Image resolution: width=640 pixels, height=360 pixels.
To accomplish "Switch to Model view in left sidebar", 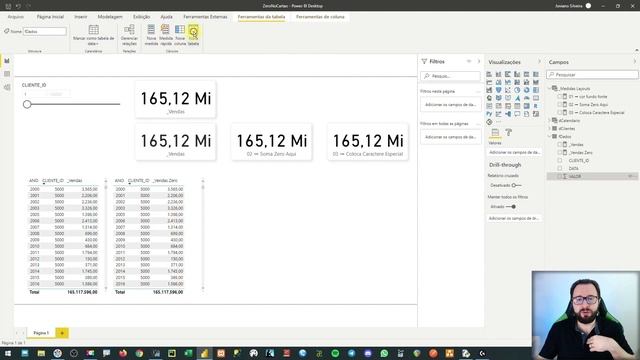I will [x=7, y=87].
